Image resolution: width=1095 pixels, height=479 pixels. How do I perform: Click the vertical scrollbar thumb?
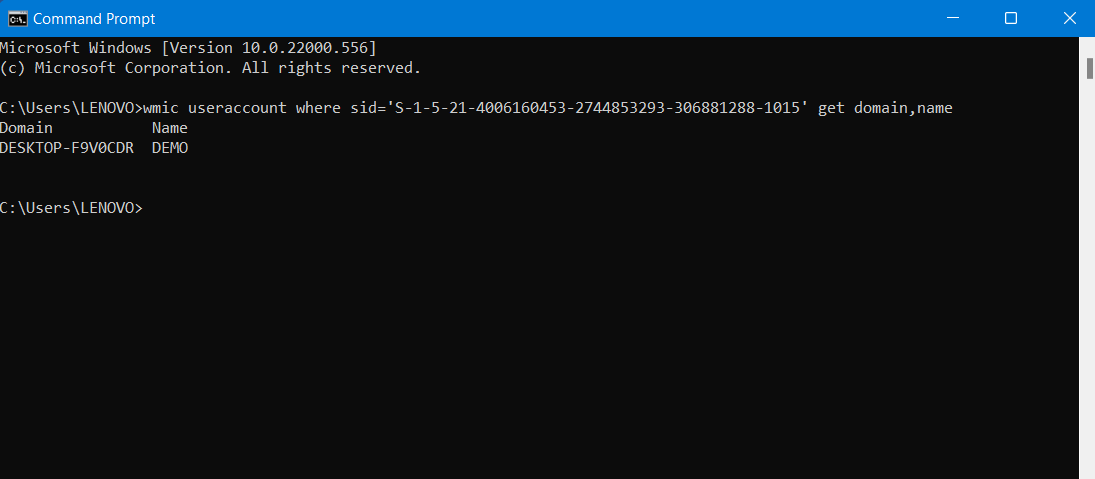[x=1088, y=67]
